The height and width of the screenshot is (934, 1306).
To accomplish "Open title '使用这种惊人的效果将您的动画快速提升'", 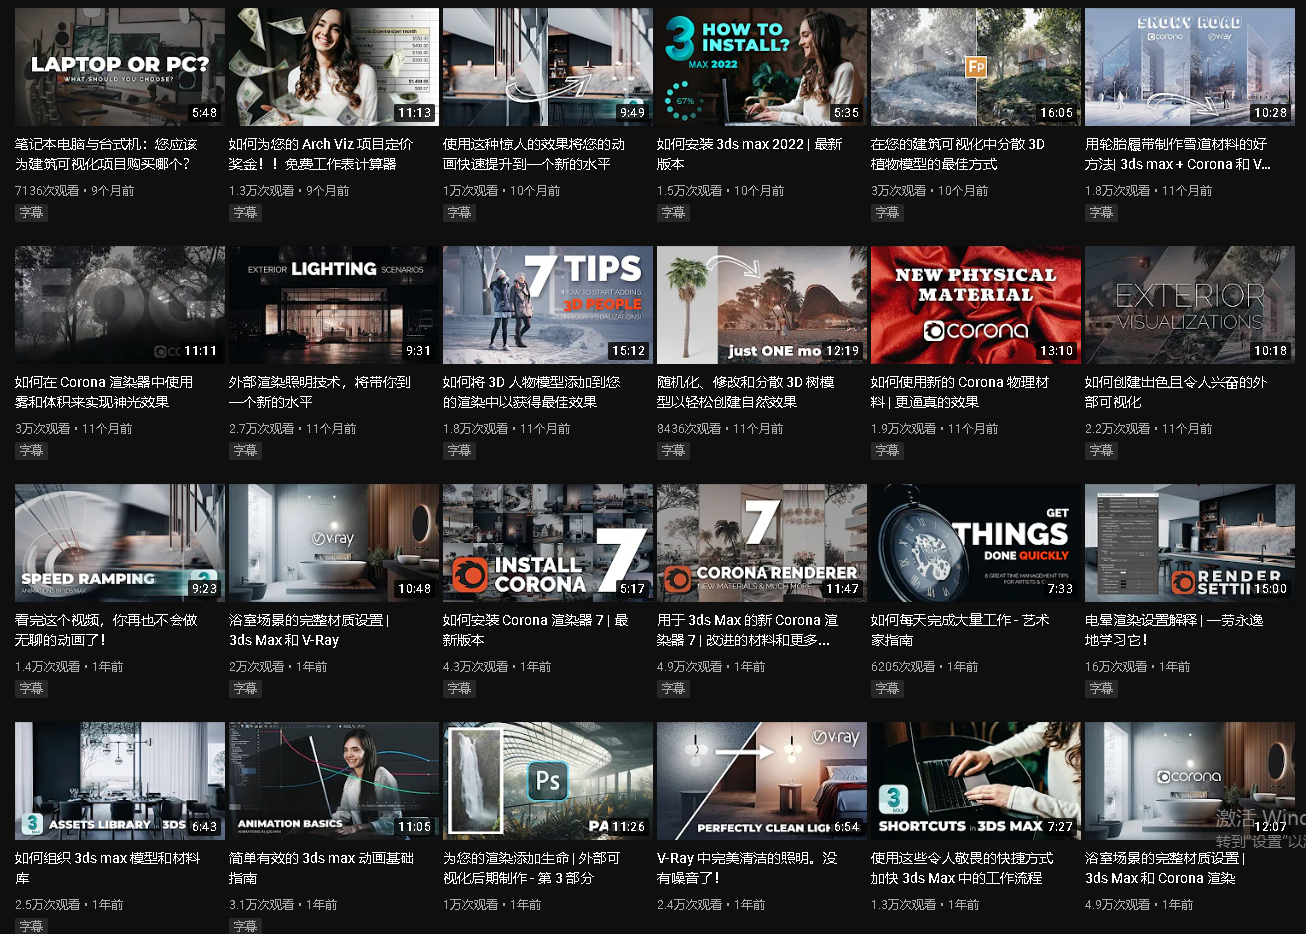I will coord(534,154).
